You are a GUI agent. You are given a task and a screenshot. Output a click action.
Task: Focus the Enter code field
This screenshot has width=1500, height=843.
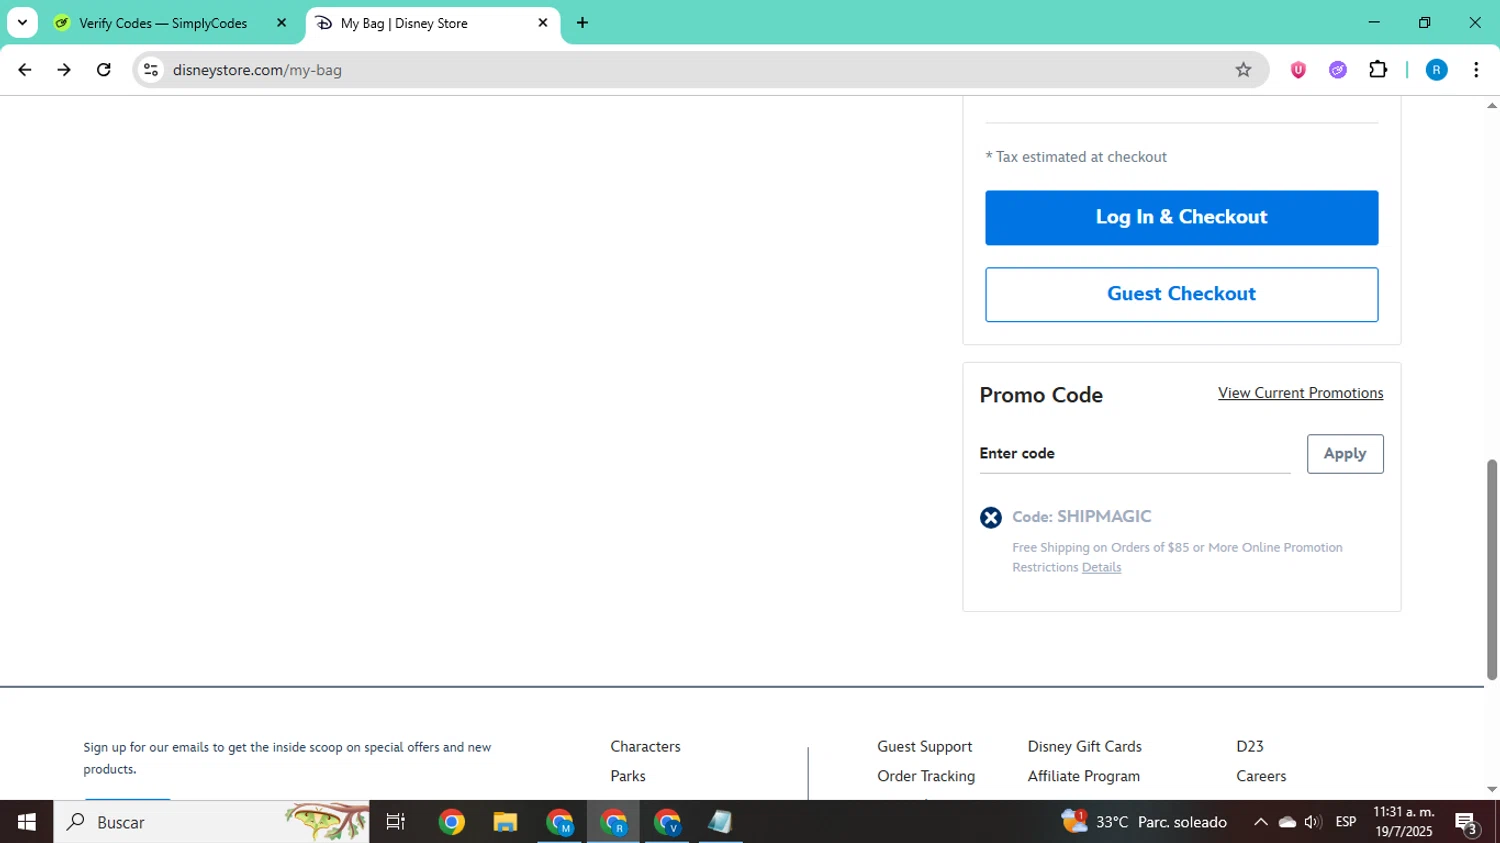[x=1135, y=454]
